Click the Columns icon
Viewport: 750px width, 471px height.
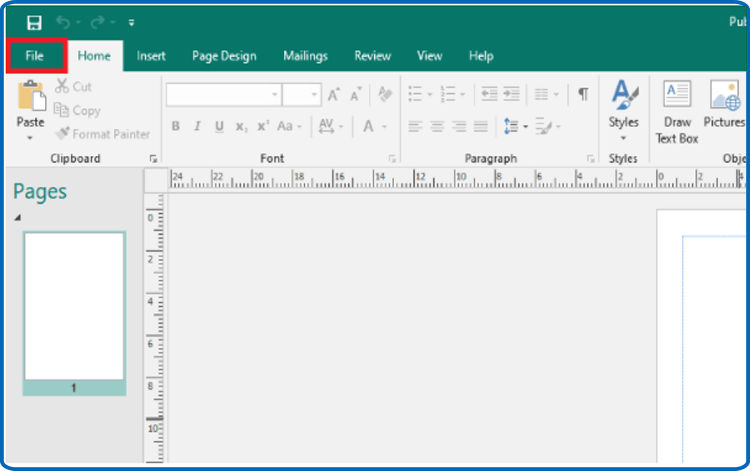[541, 94]
